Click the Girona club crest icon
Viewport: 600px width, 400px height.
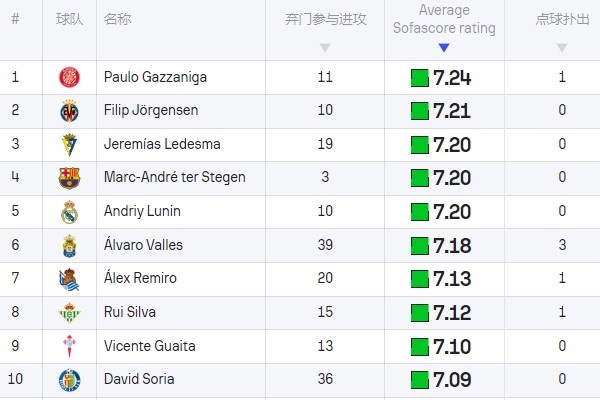point(69,77)
